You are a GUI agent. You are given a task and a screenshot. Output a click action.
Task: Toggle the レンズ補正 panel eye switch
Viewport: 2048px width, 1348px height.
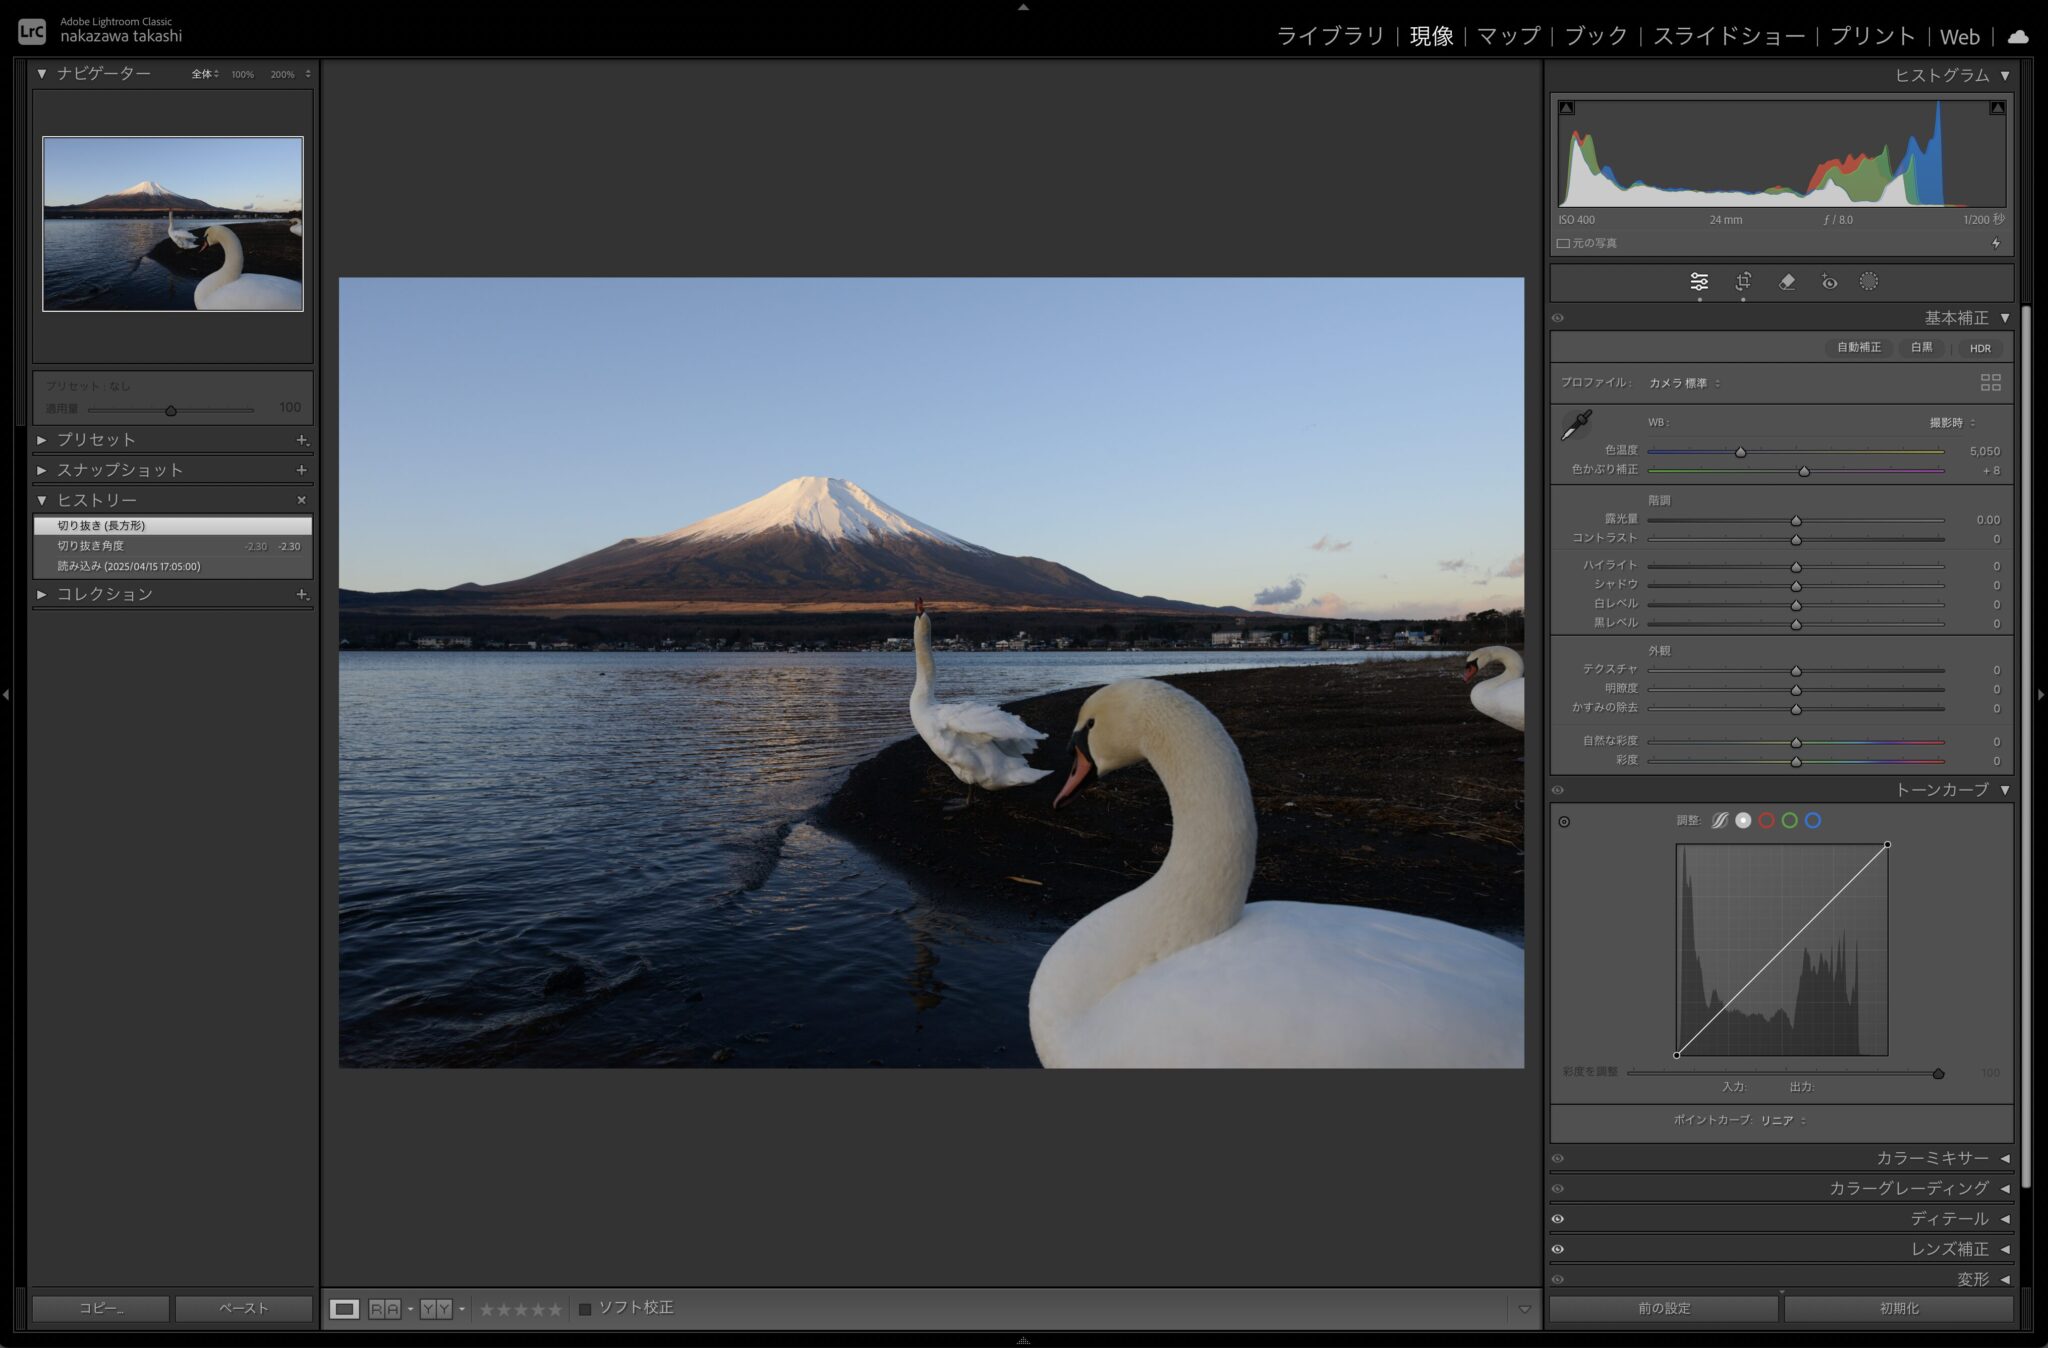pyautogui.click(x=1558, y=1249)
